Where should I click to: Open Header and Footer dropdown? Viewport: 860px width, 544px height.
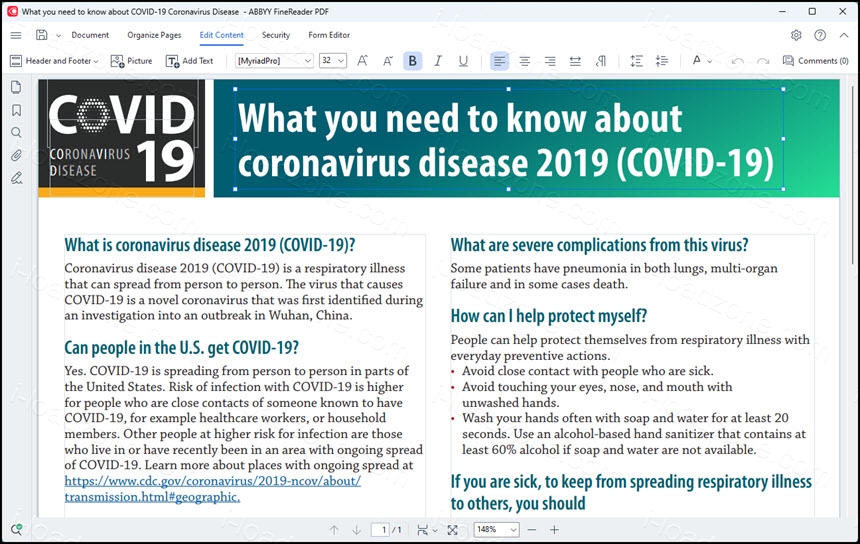[54, 61]
